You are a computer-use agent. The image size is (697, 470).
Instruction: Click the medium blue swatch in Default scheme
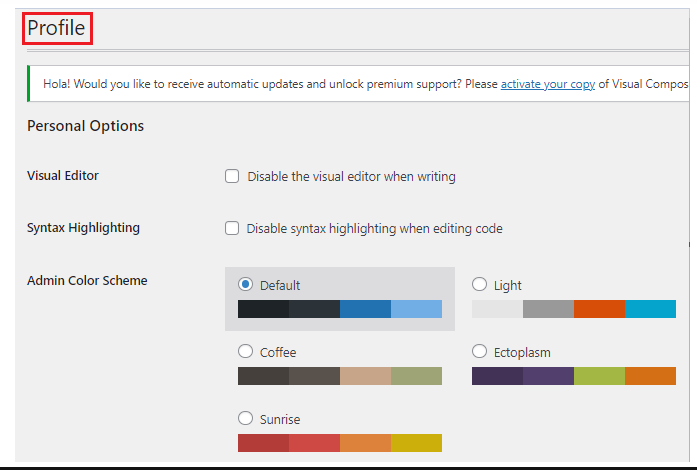pos(365,309)
